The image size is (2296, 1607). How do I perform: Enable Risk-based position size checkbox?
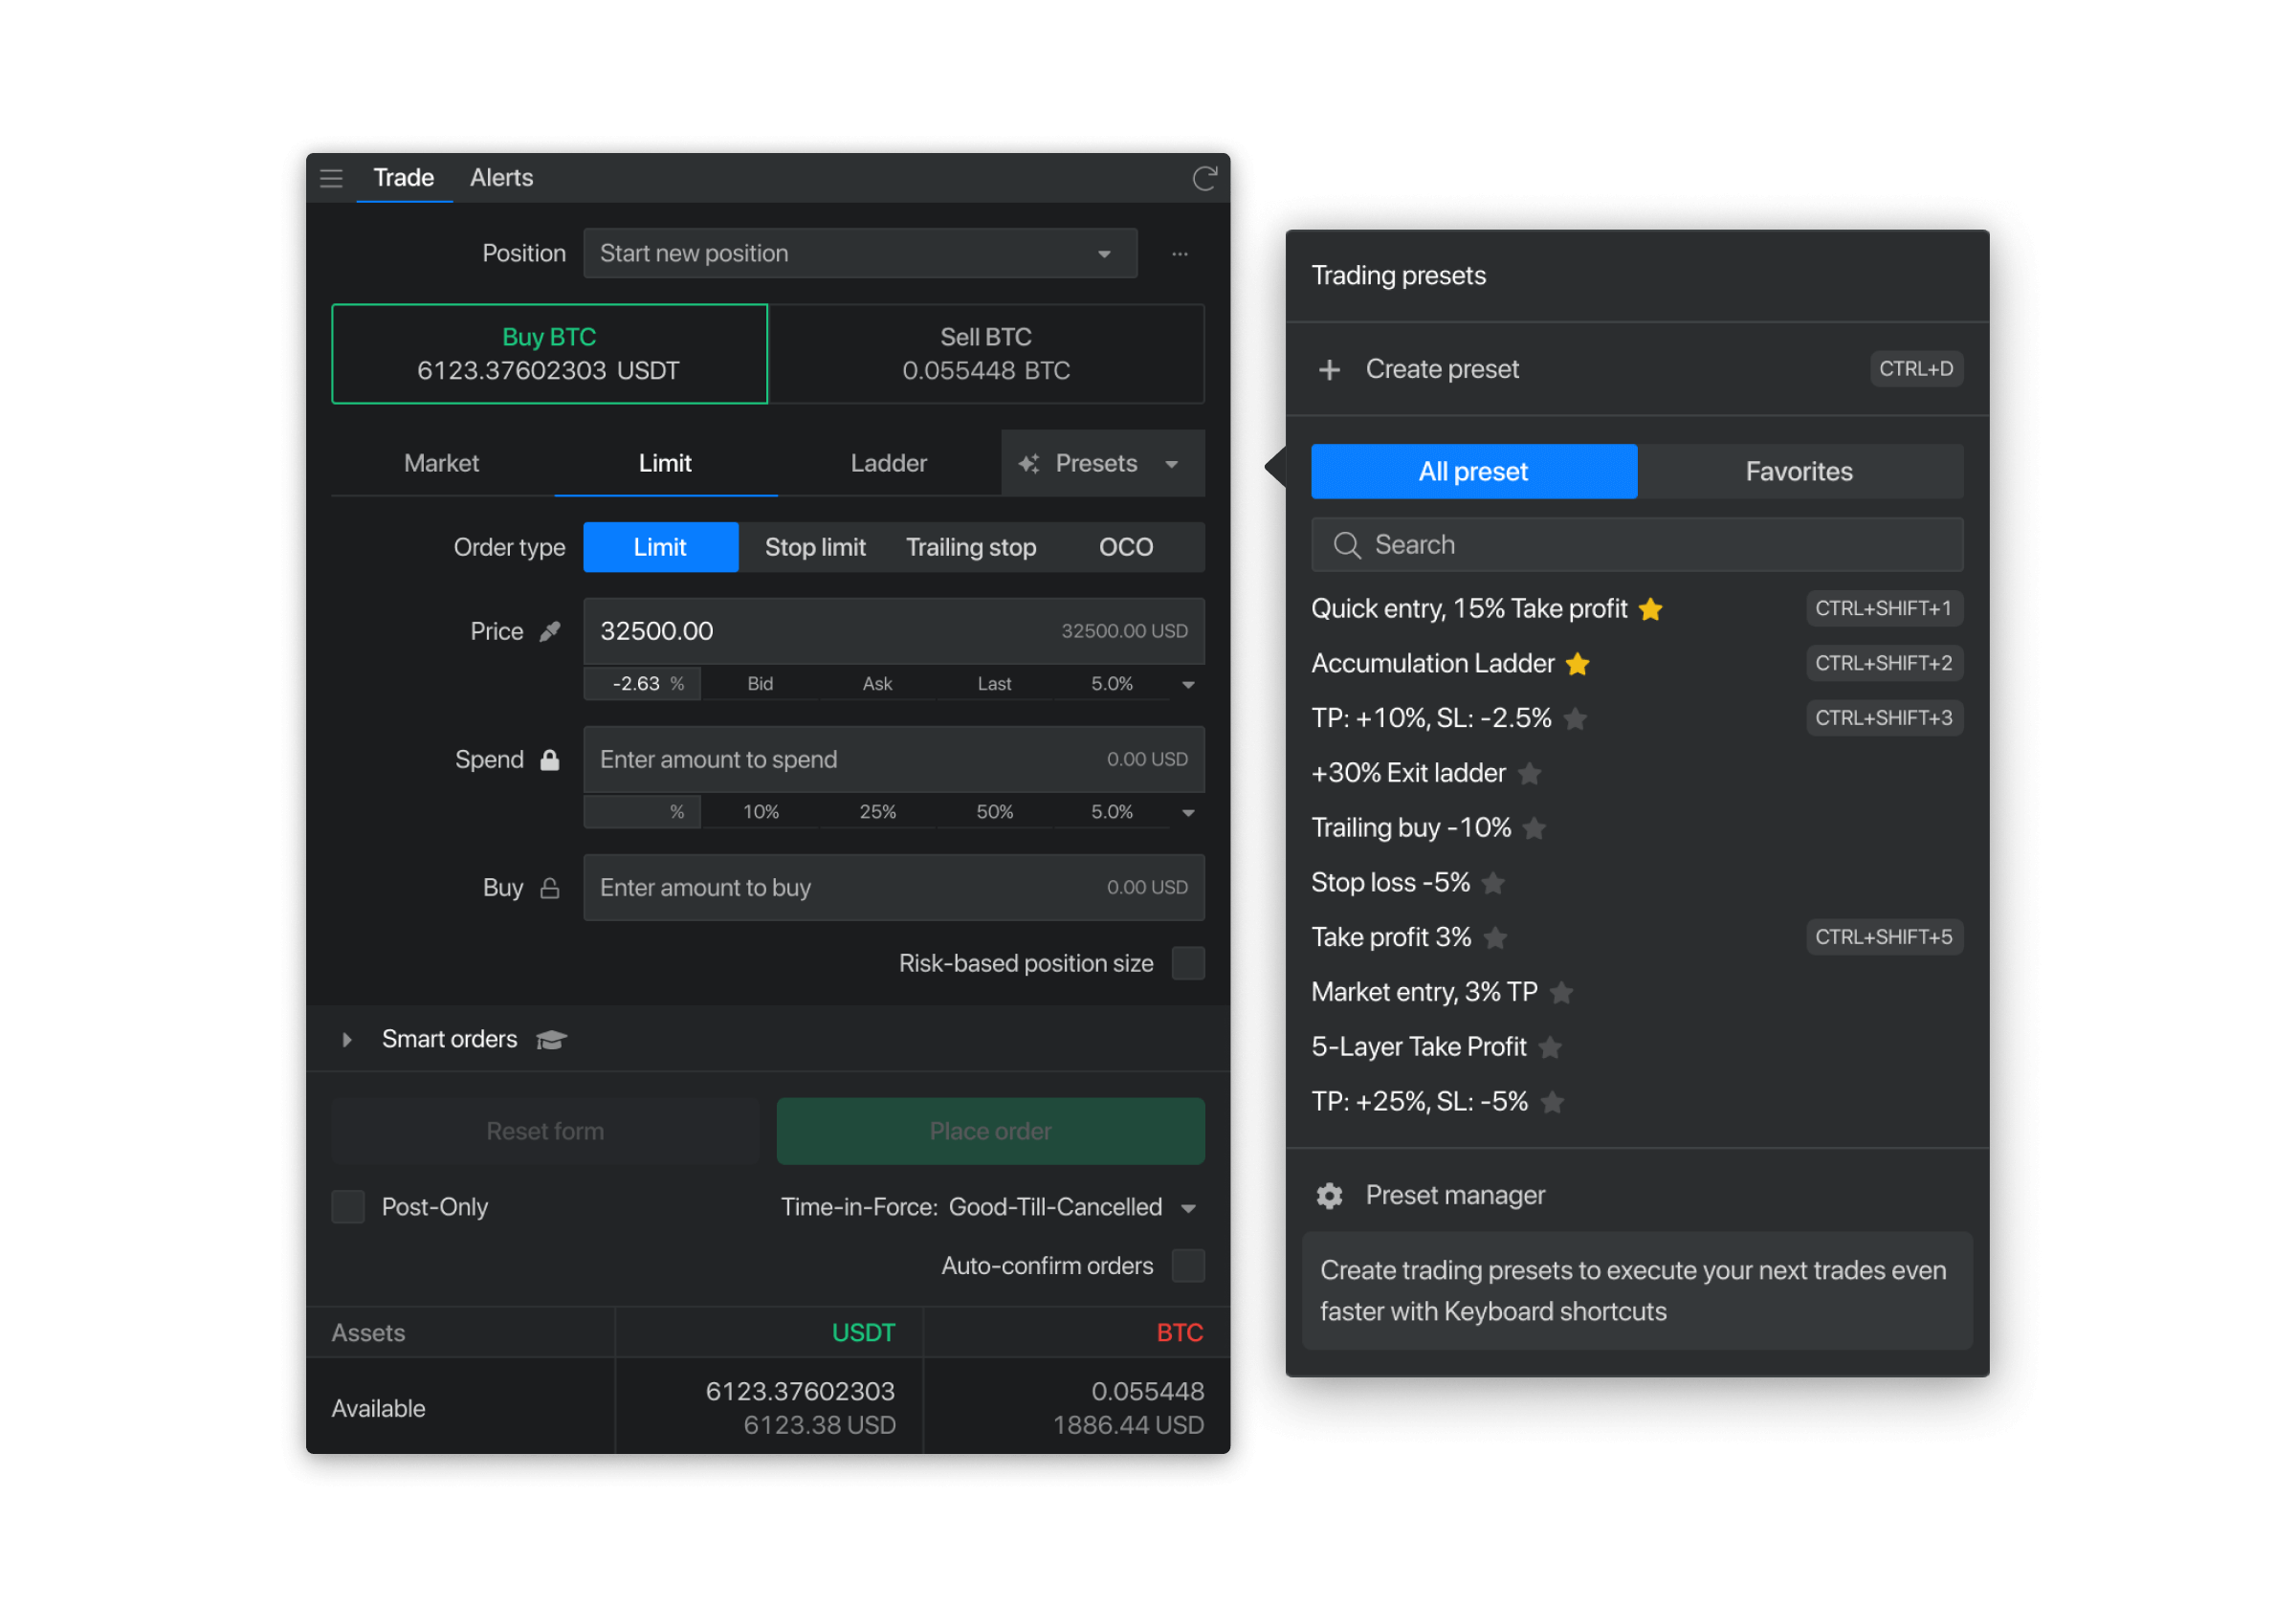click(1188, 963)
